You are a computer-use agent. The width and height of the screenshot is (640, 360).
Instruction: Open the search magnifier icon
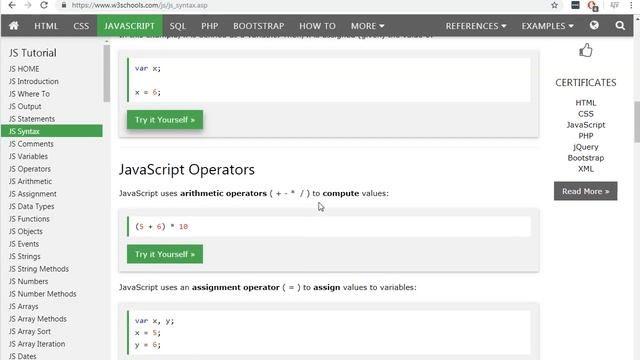[620, 26]
